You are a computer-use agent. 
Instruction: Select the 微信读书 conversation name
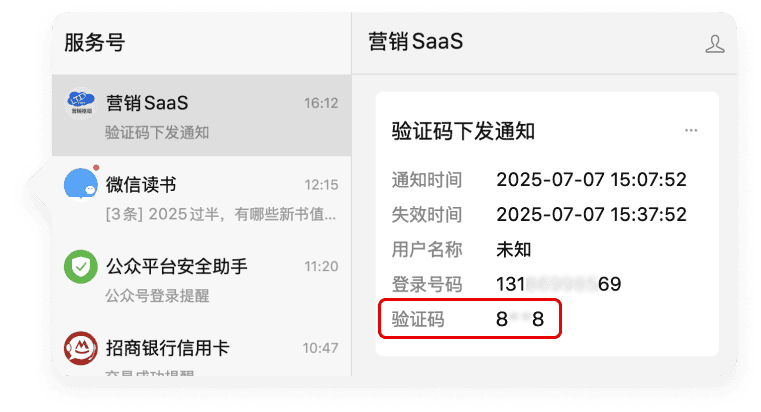pyautogui.click(x=141, y=185)
